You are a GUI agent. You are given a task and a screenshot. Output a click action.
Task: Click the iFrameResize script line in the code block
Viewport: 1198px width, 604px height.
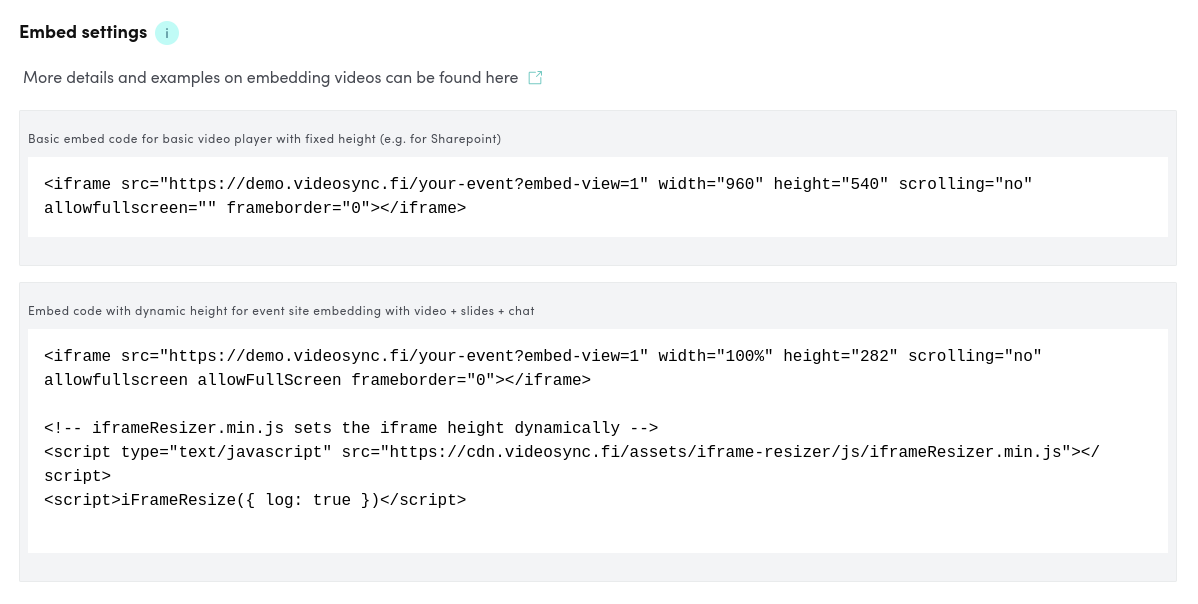[x=255, y=500]
